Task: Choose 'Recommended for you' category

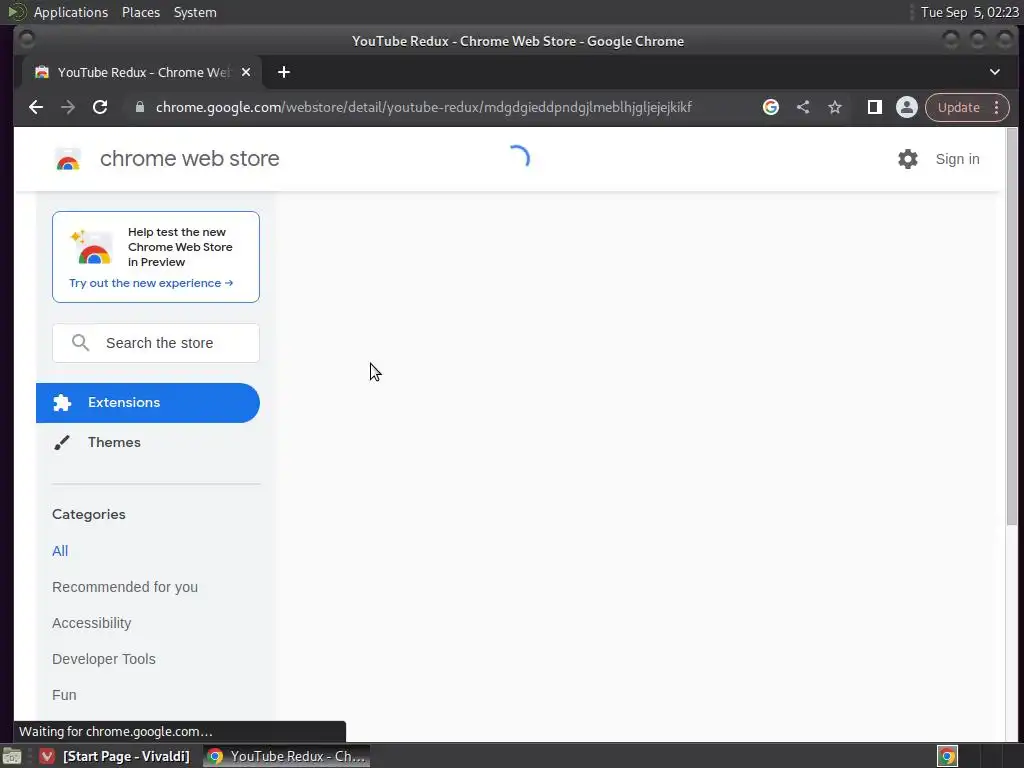Action: coord(125,586)
